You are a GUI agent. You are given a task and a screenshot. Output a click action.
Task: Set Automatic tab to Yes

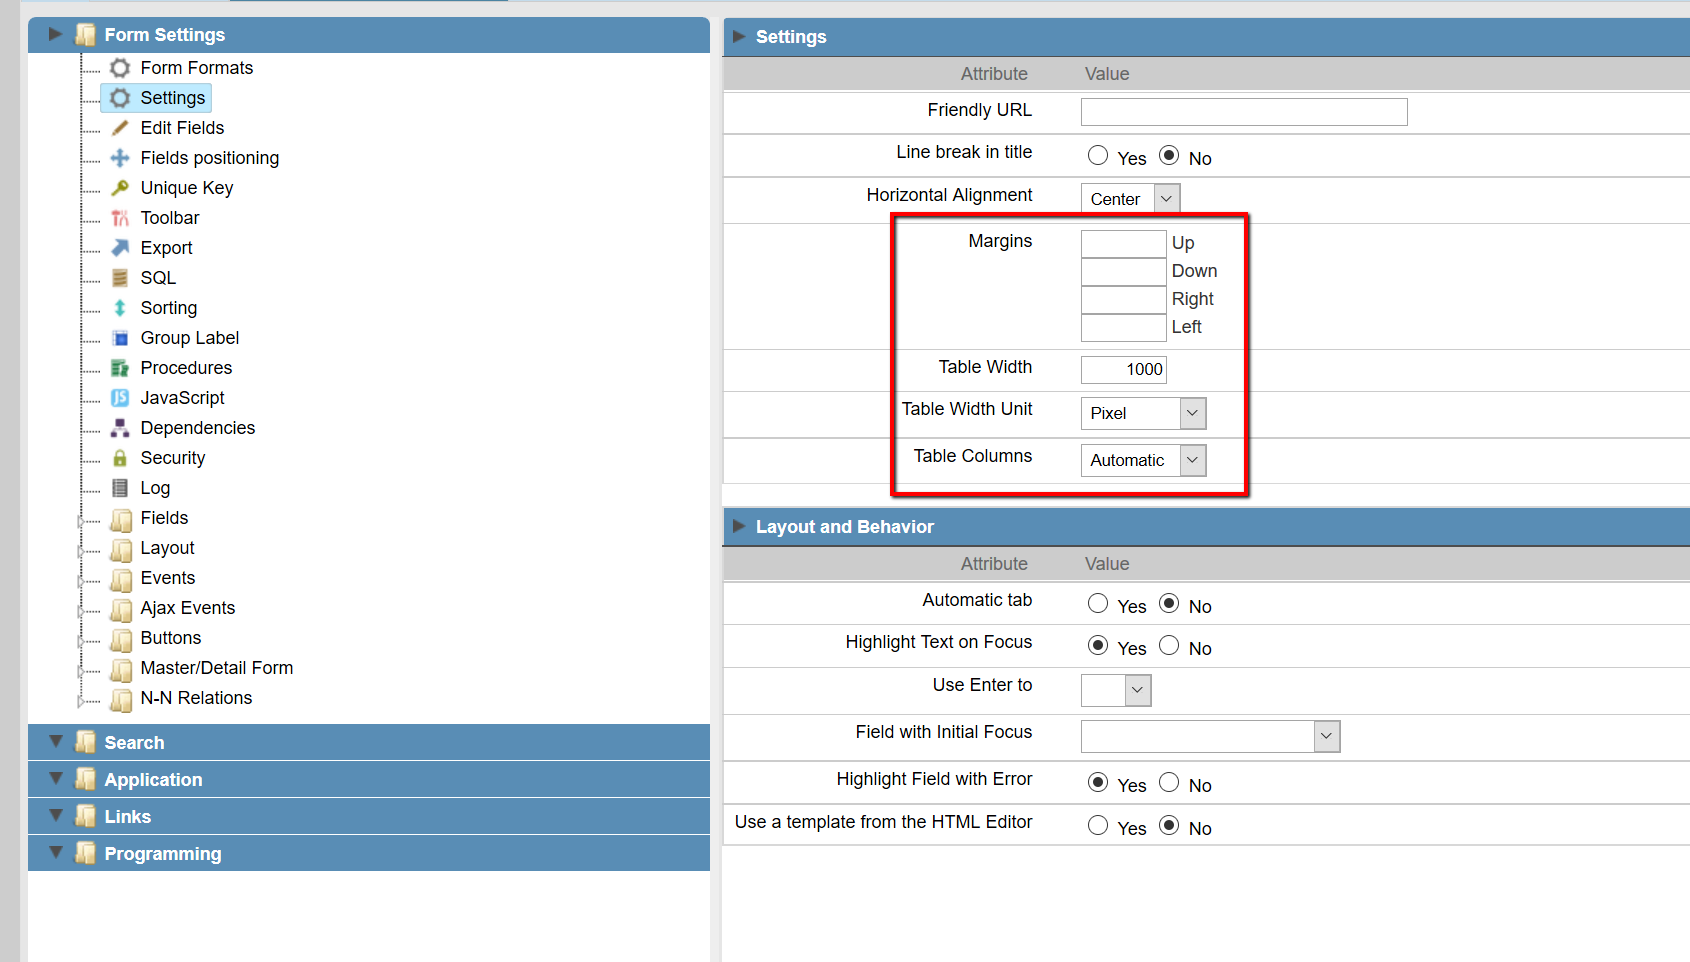[1098, 603]
